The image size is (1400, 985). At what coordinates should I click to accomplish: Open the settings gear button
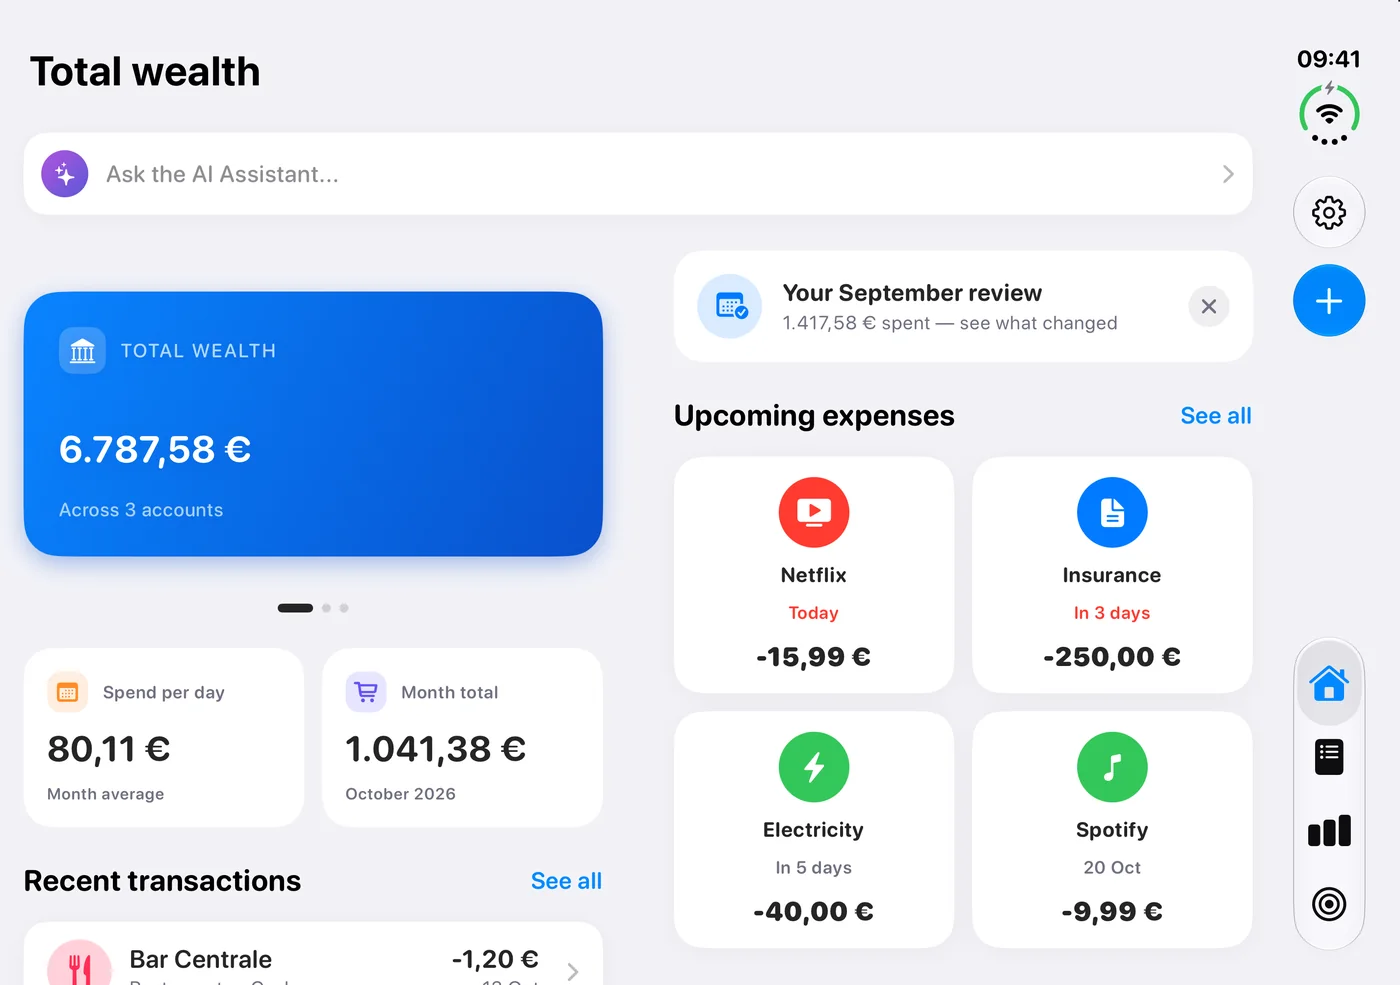pos(1329,212)
